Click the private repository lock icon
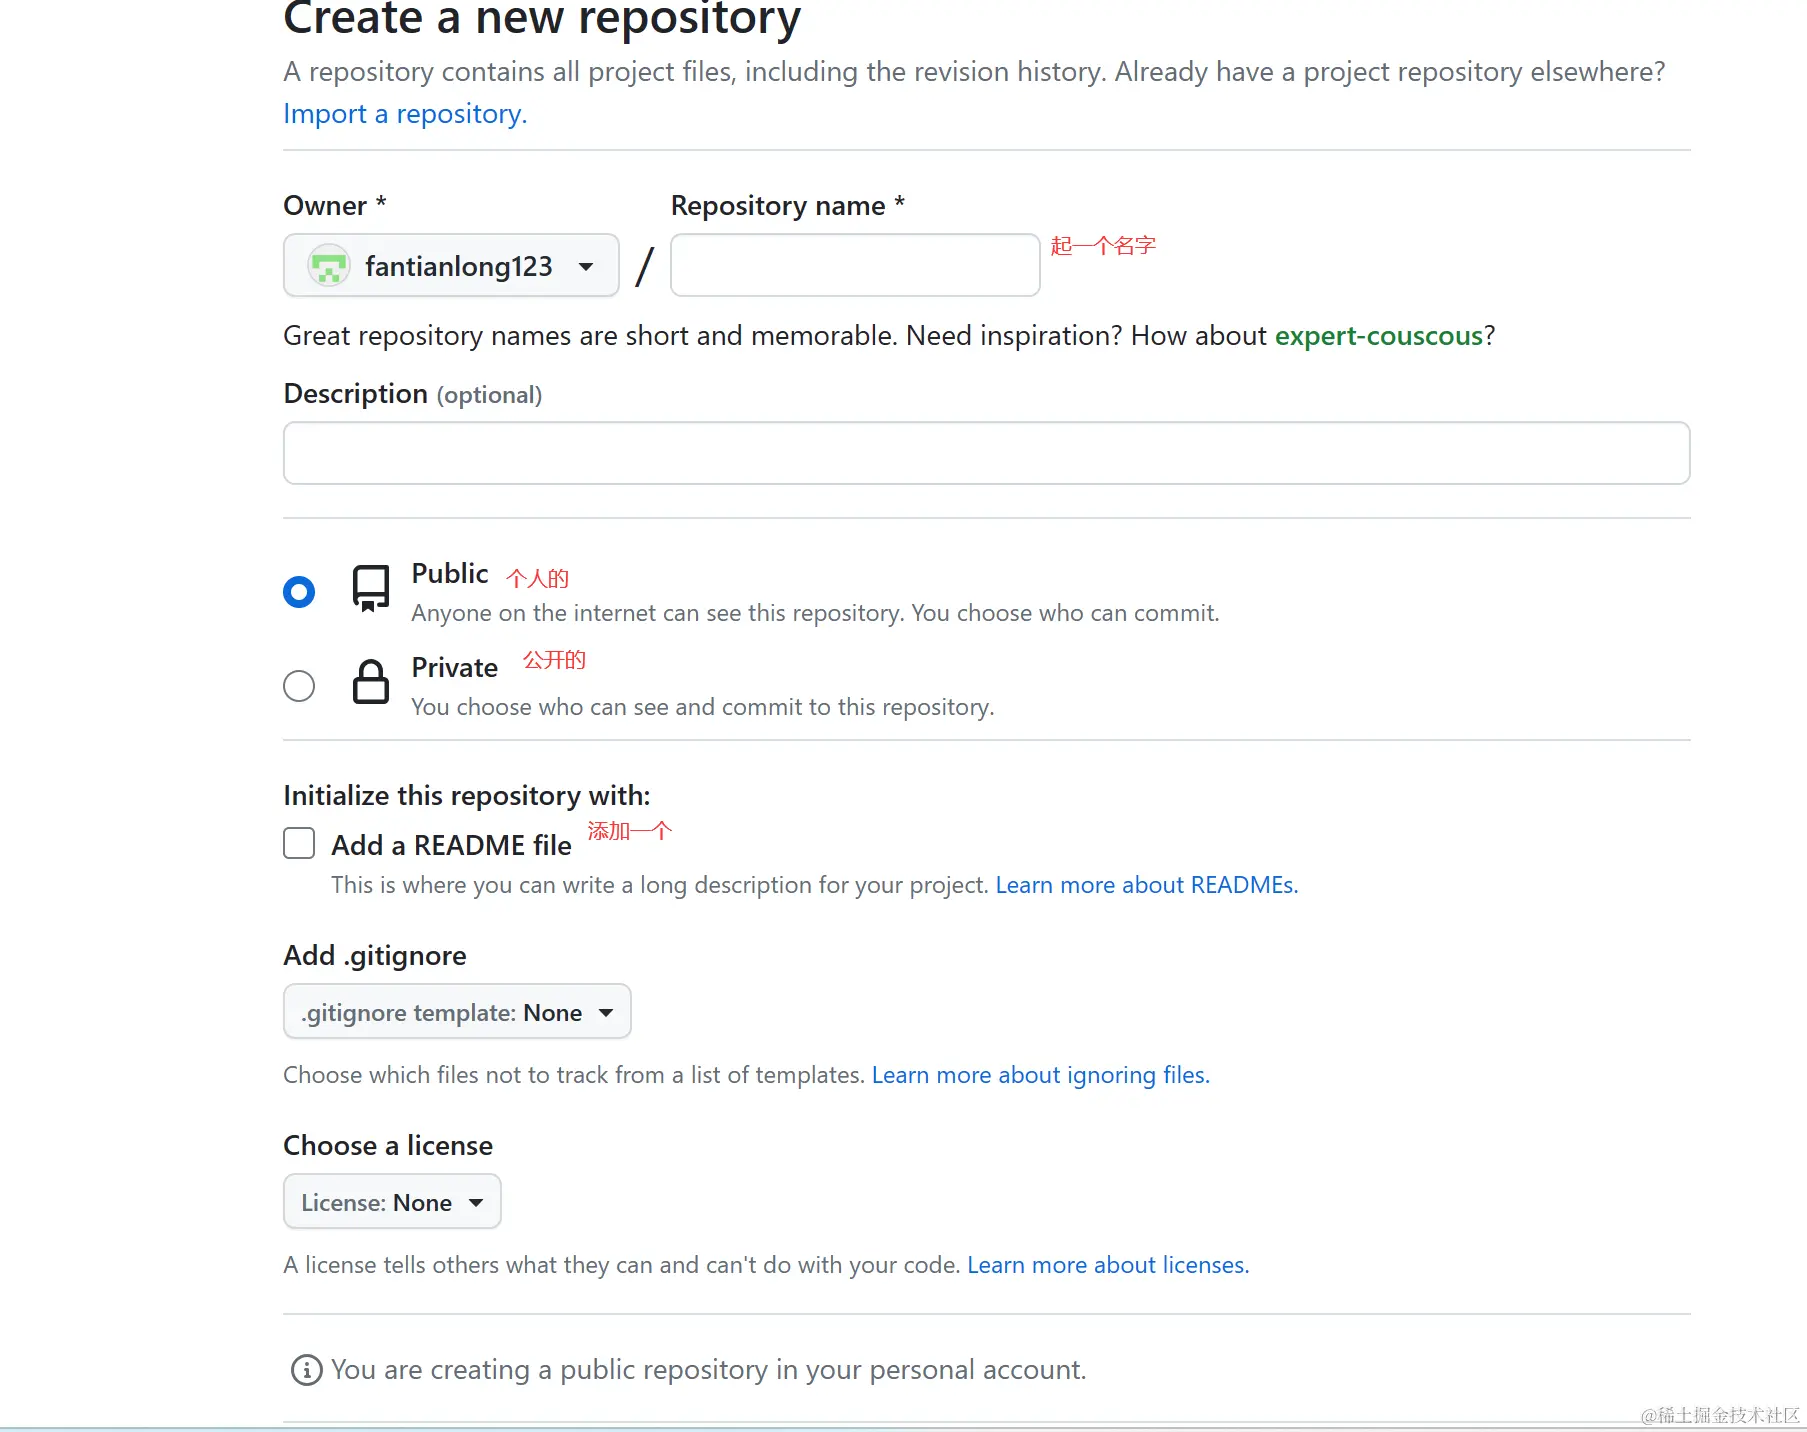 pos(370,682)
